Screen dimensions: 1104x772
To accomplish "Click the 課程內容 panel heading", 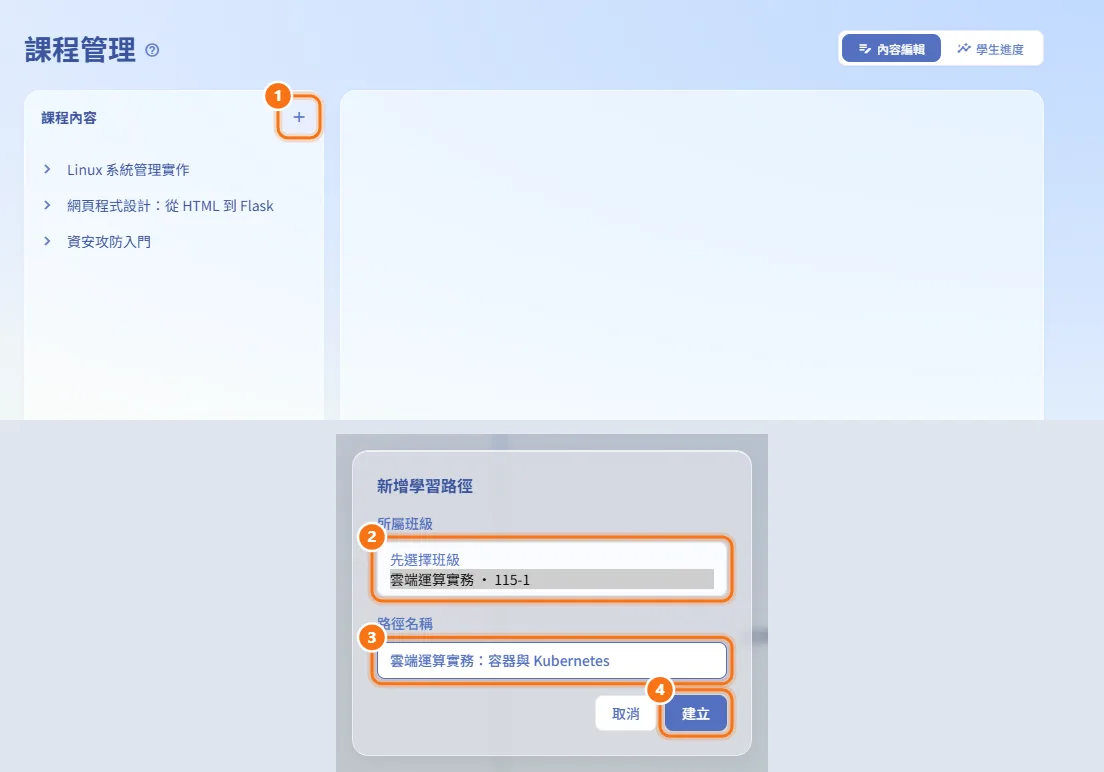I will click(x=69, y=118).
